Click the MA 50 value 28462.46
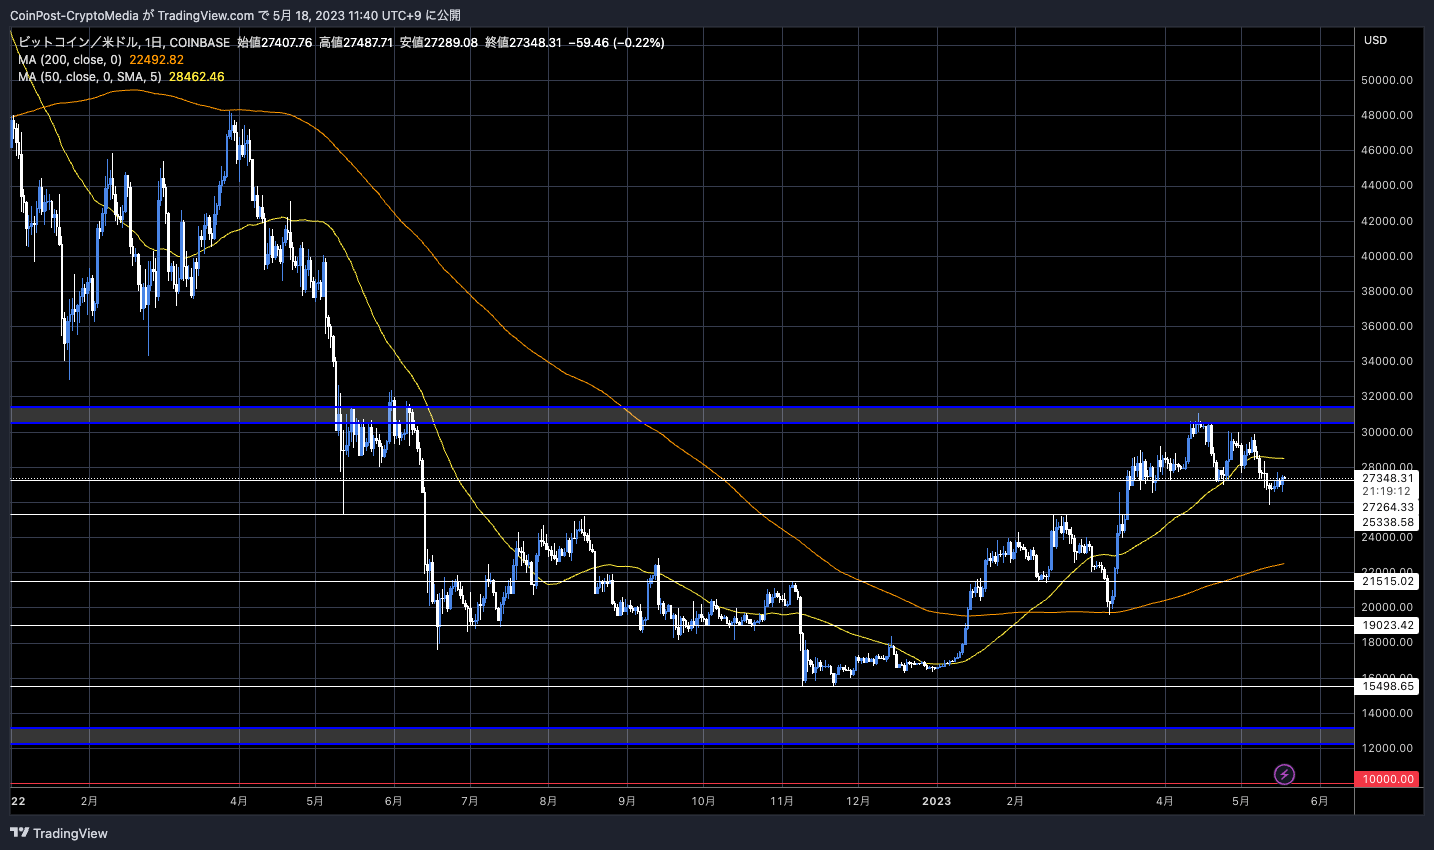Image resolution: width=1434 pixels, height=850 pixels. 197,77
